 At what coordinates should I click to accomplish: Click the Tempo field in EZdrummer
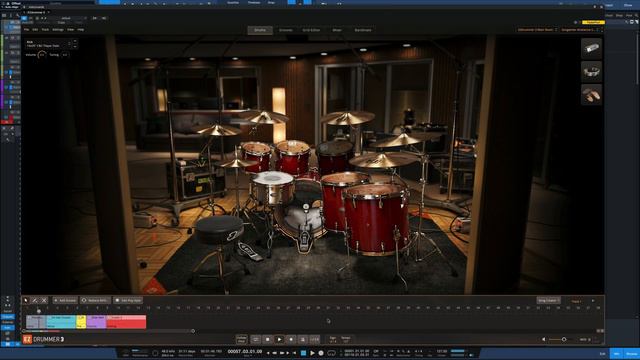[345, 340]
